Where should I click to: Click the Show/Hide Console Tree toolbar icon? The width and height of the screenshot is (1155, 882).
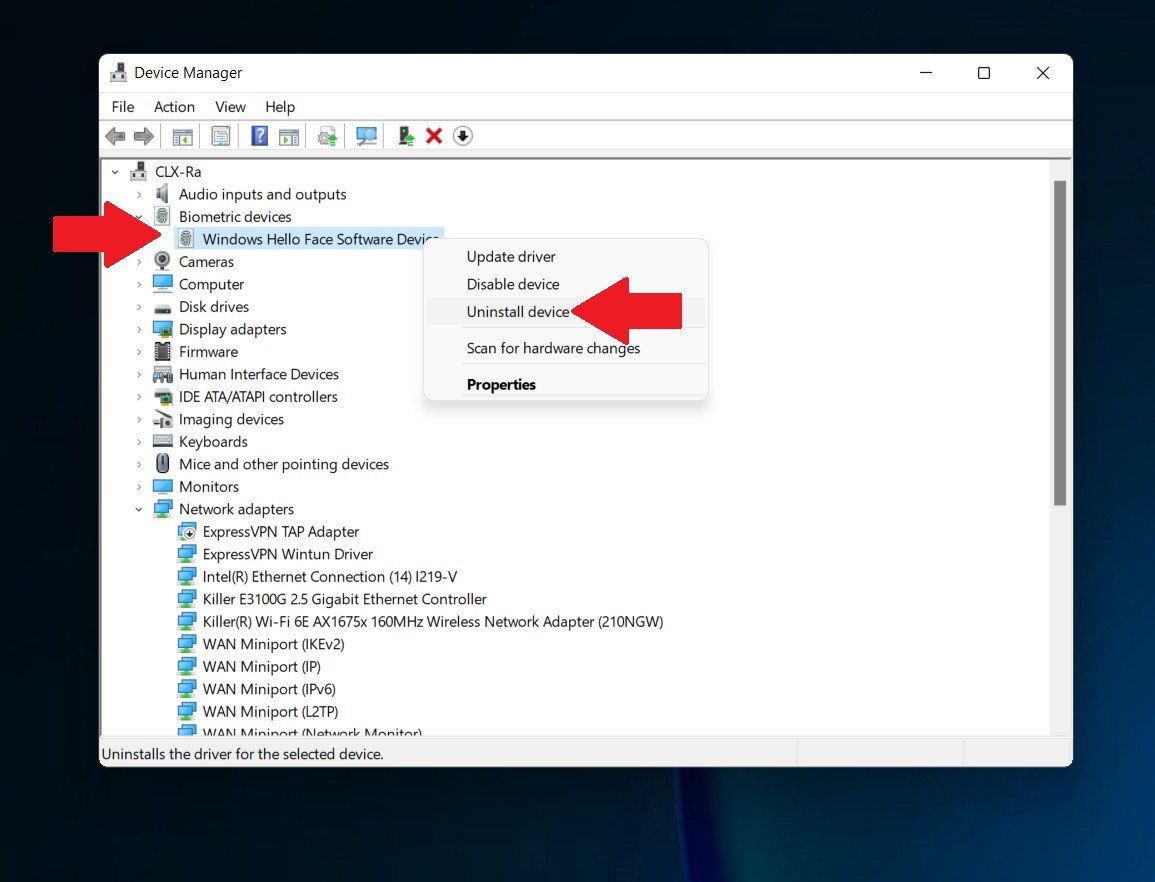pos(182,135)
